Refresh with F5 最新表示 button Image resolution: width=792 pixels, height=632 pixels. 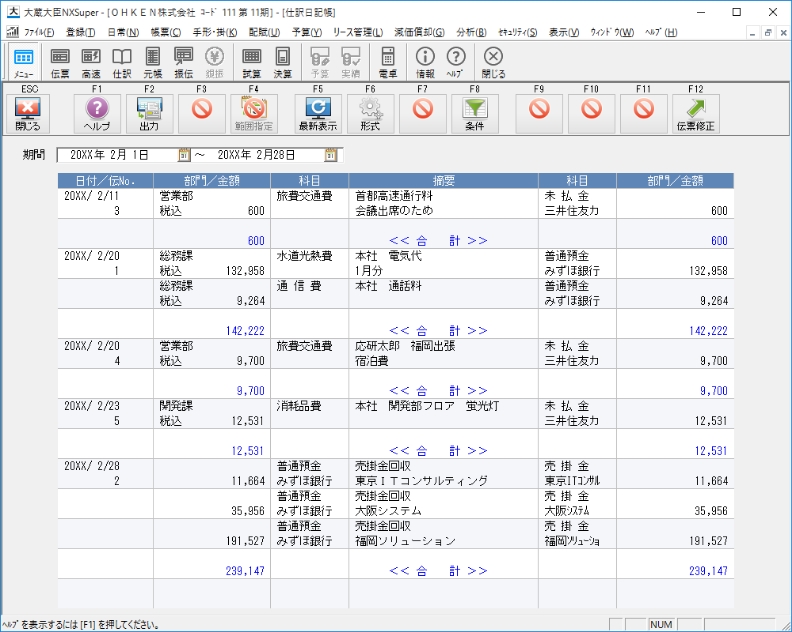coord(318,114)
